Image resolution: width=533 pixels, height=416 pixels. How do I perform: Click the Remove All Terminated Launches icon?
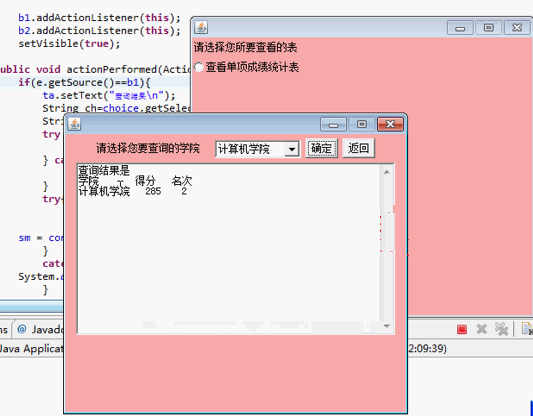click(x=501, y=329)
